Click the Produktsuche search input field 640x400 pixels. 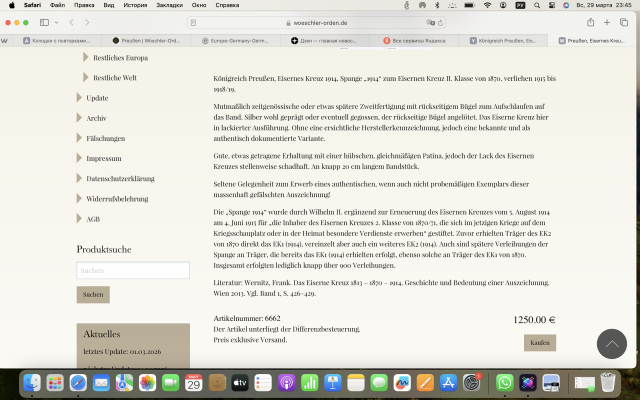point(133,271)
